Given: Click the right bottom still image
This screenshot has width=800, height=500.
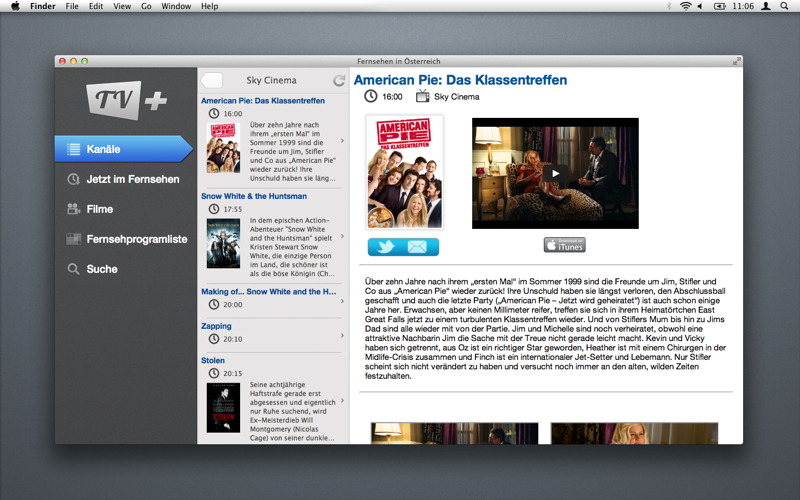Looking at the screenshot, I should pyautogui.click(x=634, y=433).
